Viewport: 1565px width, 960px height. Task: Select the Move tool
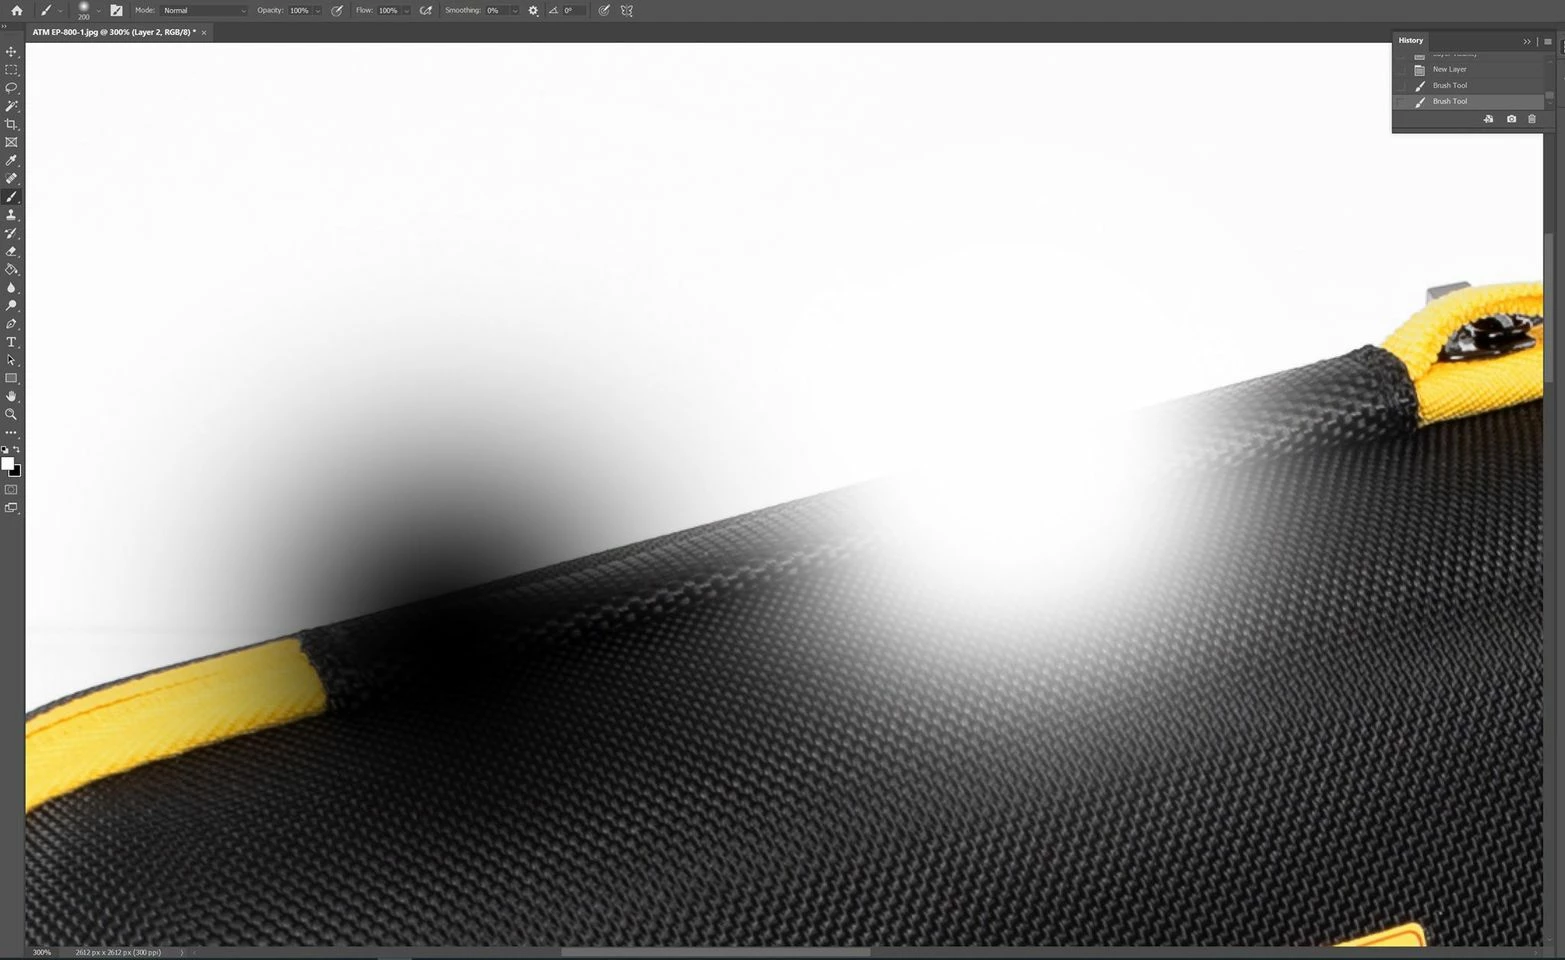[x=11, y=52]
